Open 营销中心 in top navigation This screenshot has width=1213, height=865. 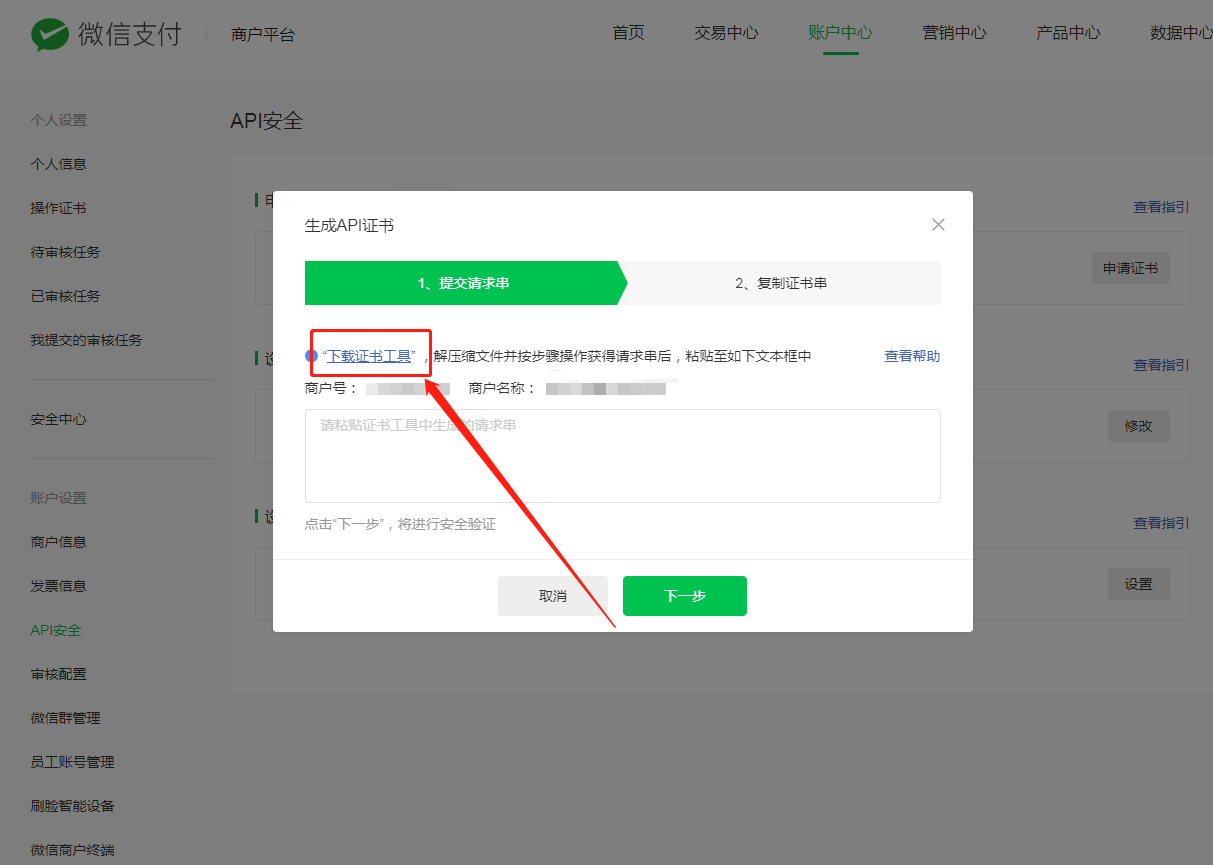[x=954, y=33]
